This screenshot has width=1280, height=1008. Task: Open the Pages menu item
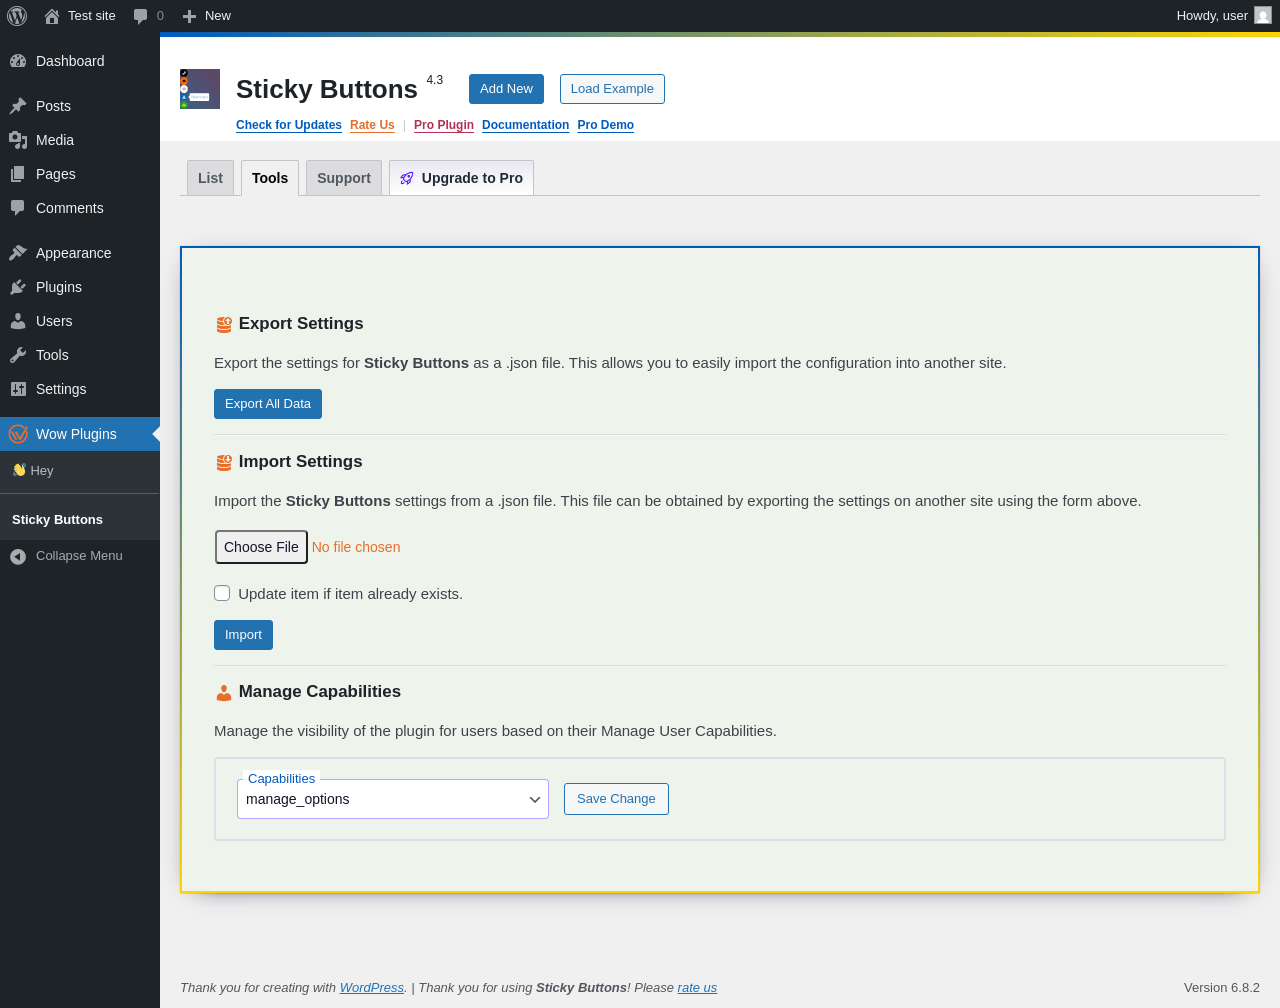[80, 174]
